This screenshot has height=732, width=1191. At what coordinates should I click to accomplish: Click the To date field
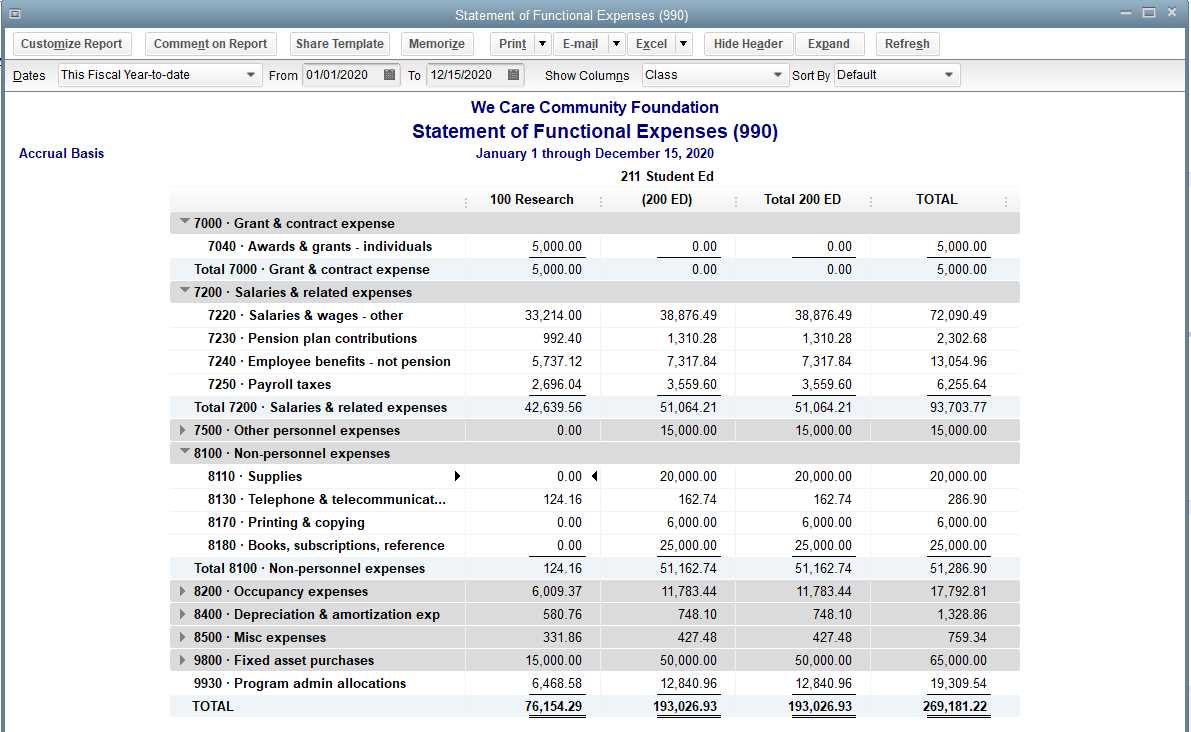click(x=465, y=74)
